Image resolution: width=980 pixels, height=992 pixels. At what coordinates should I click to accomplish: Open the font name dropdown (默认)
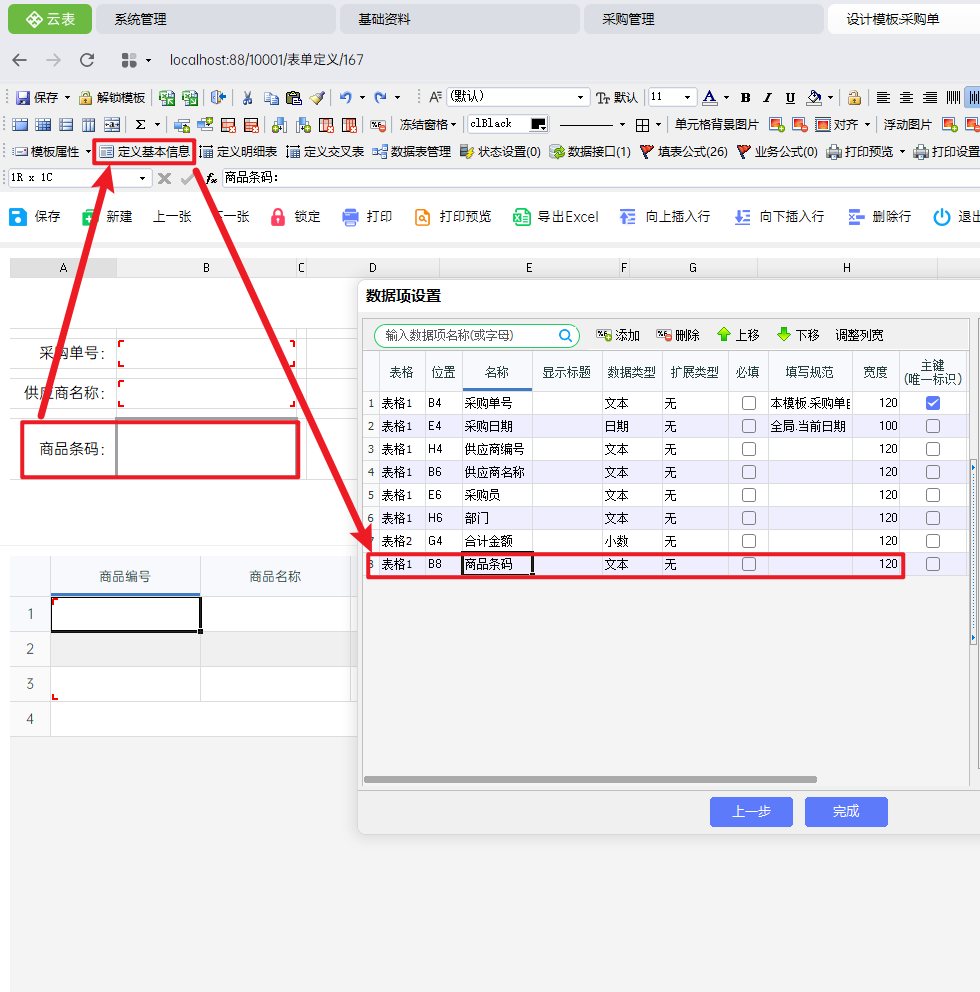pos(580,97)
